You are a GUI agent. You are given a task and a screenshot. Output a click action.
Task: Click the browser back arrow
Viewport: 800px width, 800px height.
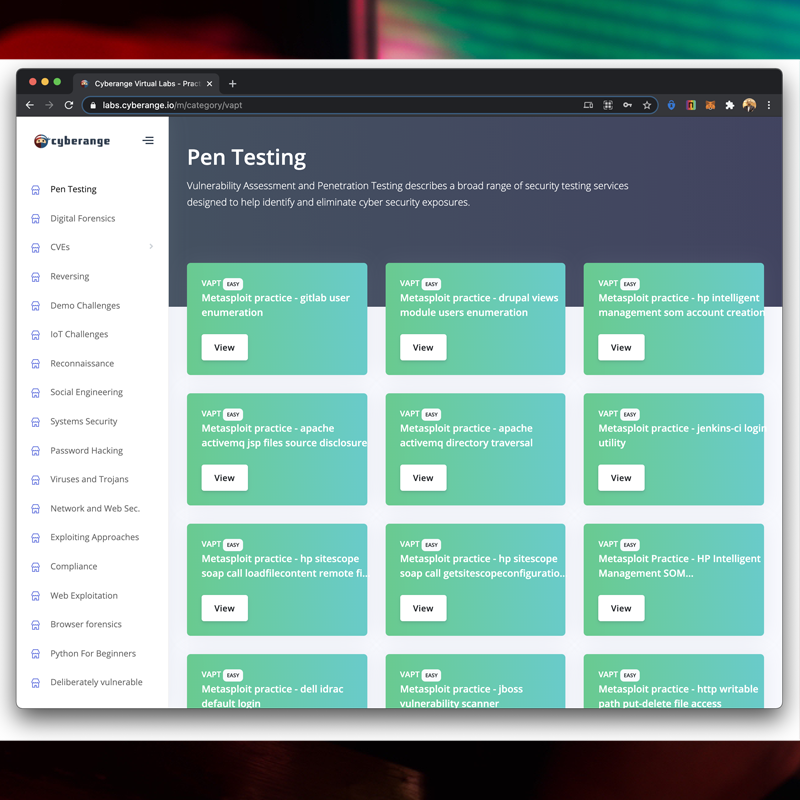click(30, 105)
